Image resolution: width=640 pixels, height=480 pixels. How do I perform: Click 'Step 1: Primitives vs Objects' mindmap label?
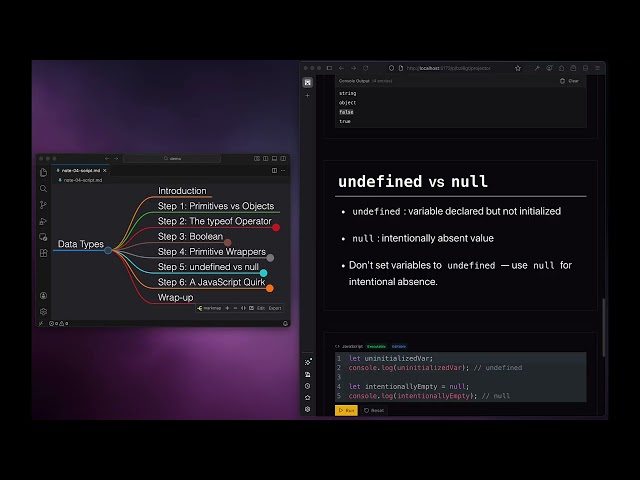216,206
